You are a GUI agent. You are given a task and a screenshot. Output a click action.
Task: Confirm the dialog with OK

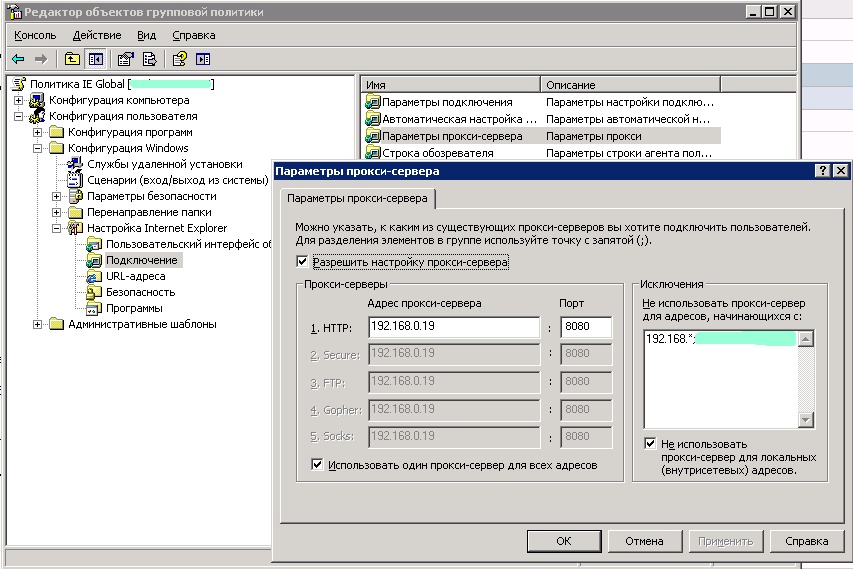coord(564,541)
